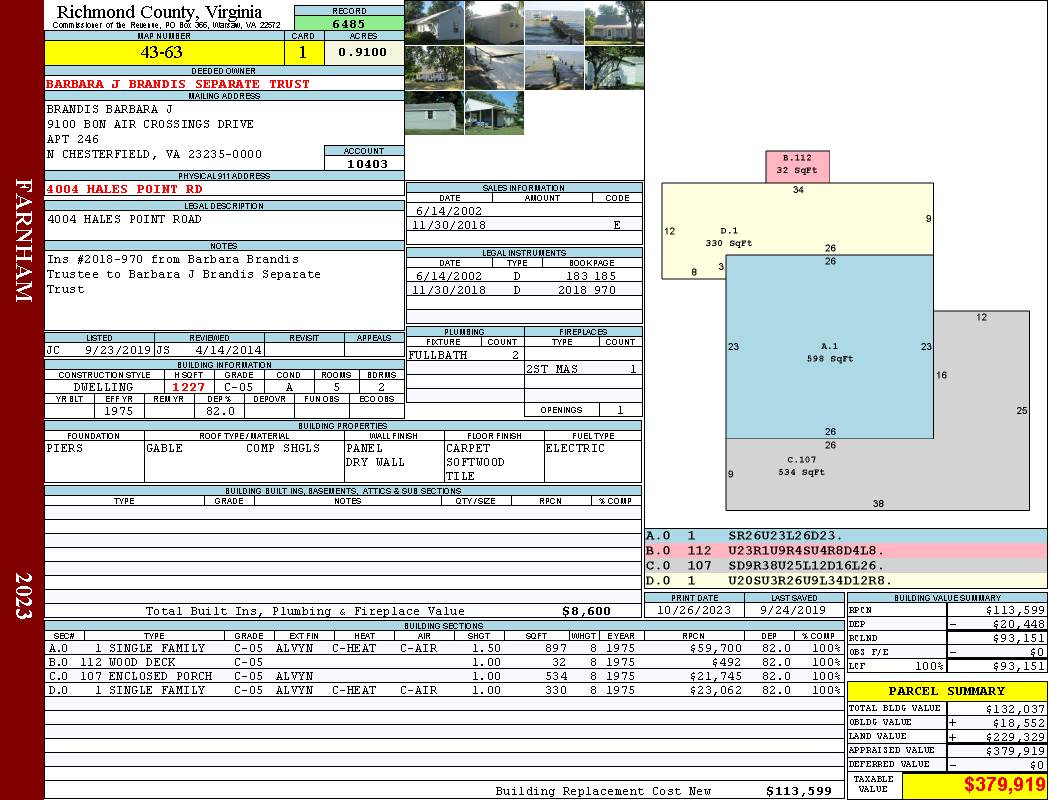Select account number 10403
Viewport: 1050px width, 800px height.
click(x=367, y=164)
